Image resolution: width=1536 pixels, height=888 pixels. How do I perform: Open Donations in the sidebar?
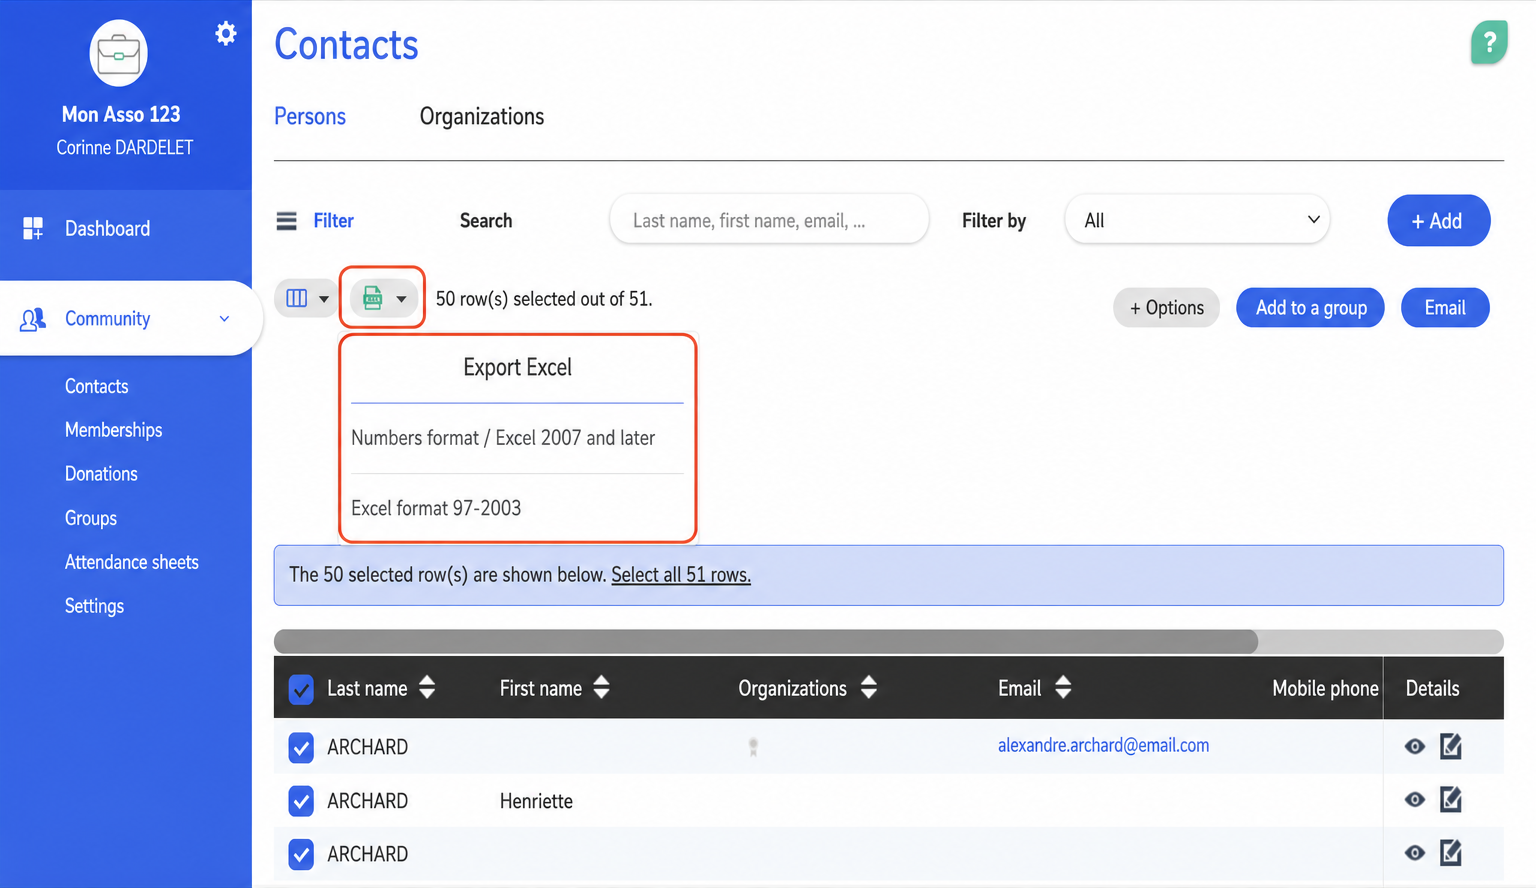pos(101,474)
